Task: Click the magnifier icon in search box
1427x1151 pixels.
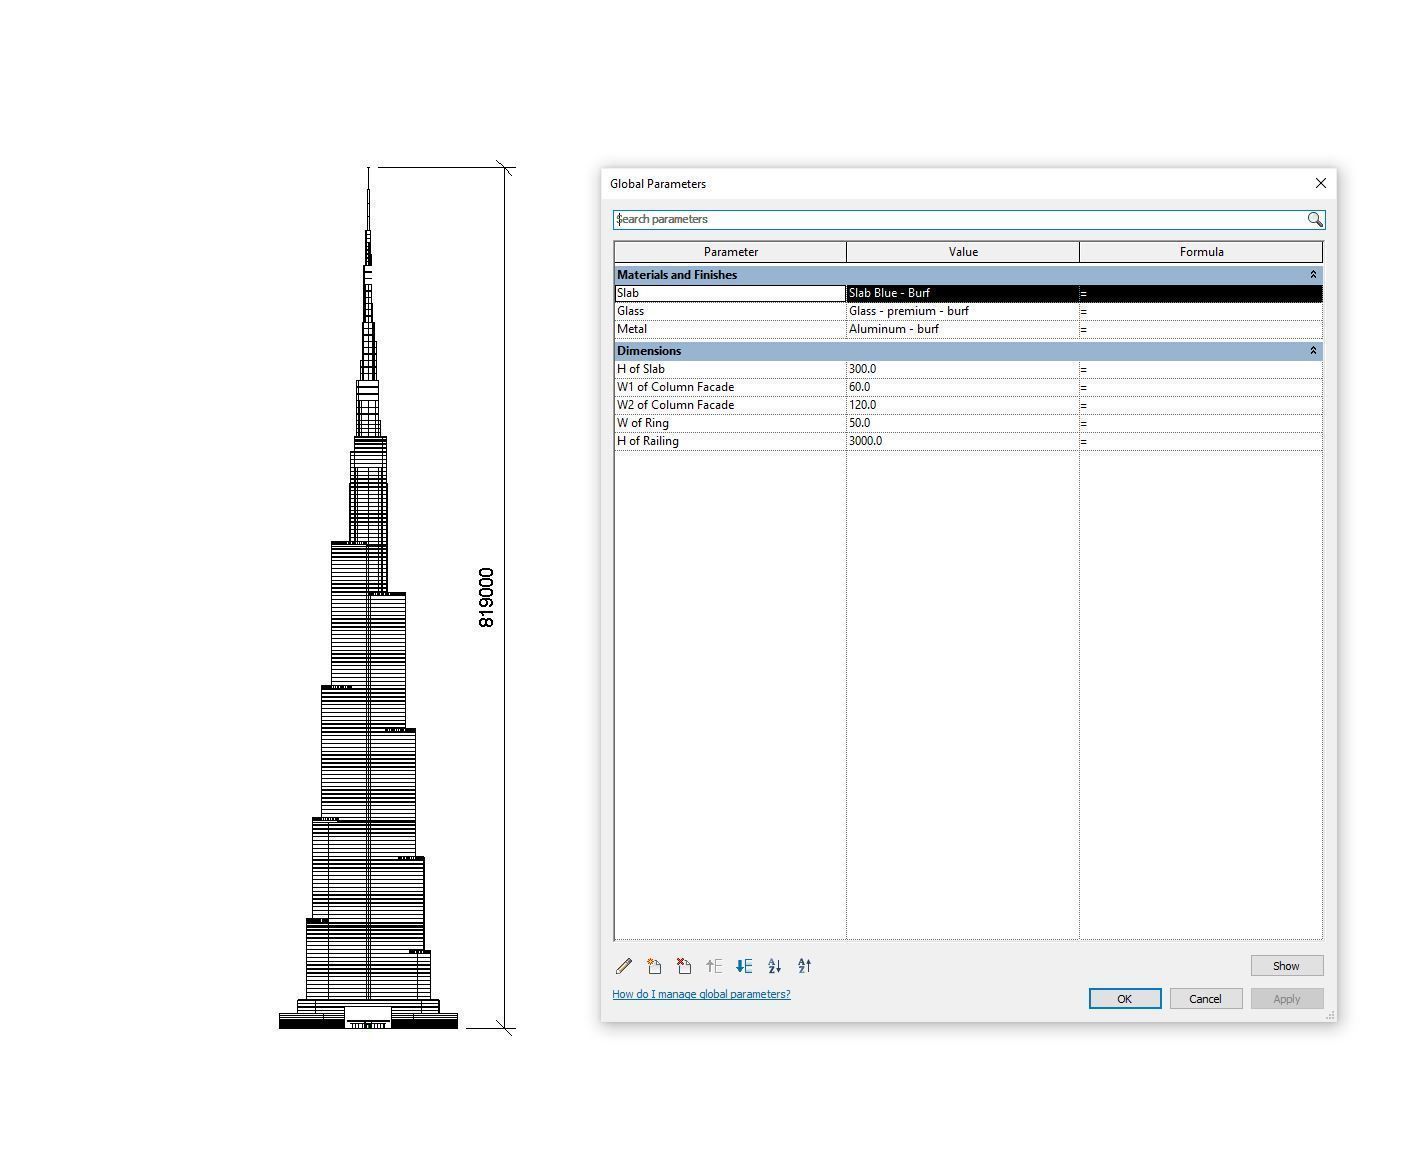Action: click(1314, 219)
